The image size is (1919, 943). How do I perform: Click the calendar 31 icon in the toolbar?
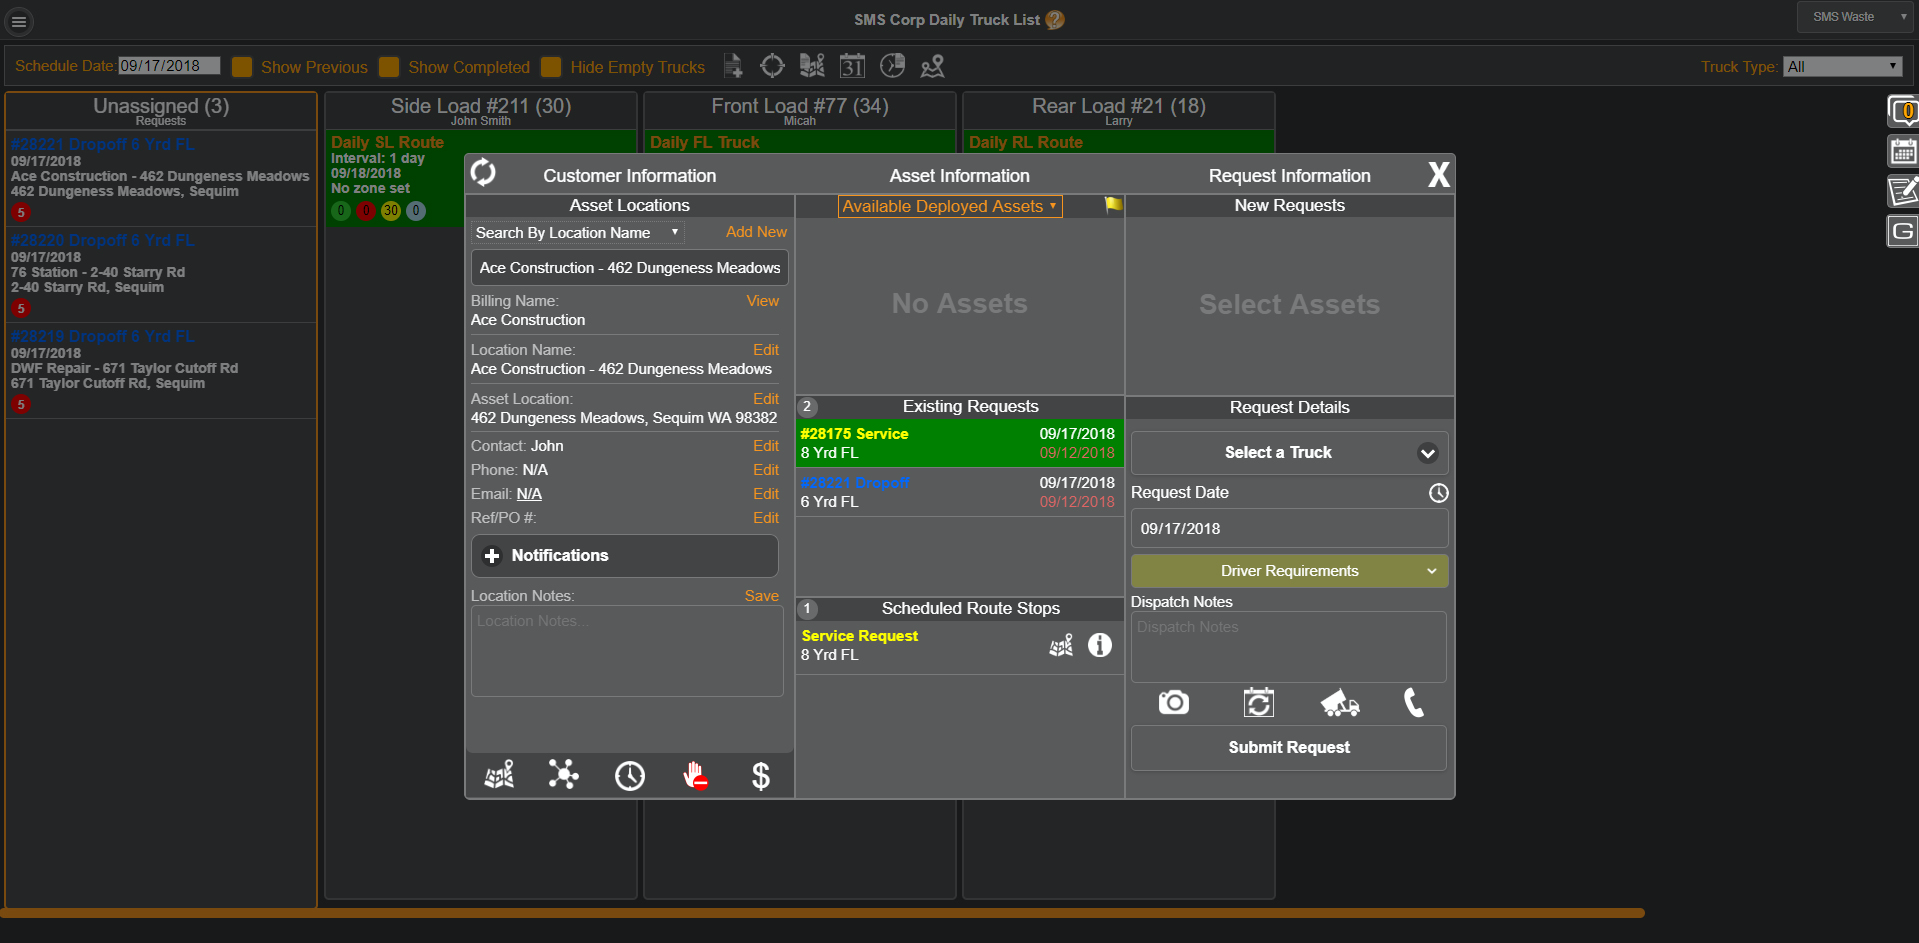[852, 66]
